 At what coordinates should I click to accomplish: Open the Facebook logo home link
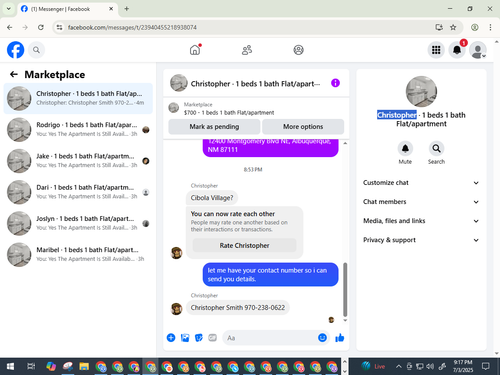click(15, 50)
